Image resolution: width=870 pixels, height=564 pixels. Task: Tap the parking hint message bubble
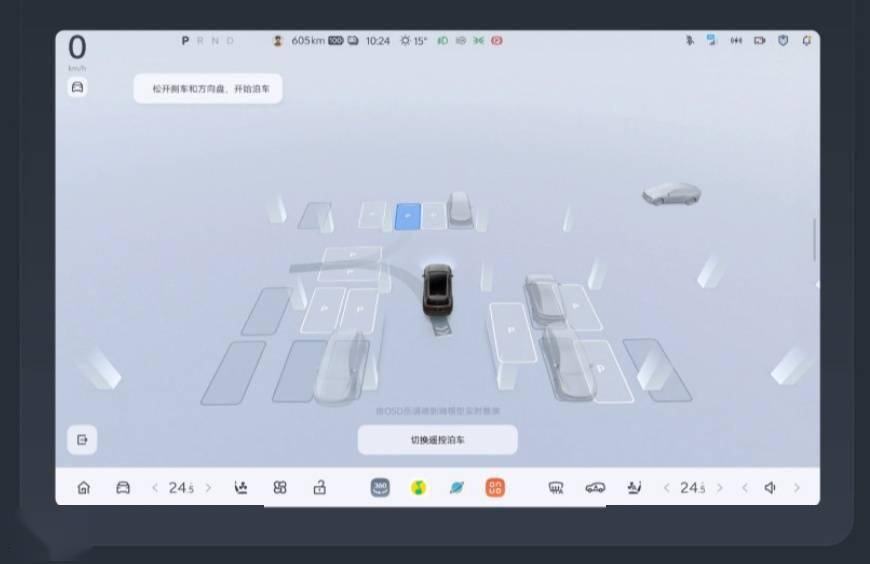coord(208,89)
